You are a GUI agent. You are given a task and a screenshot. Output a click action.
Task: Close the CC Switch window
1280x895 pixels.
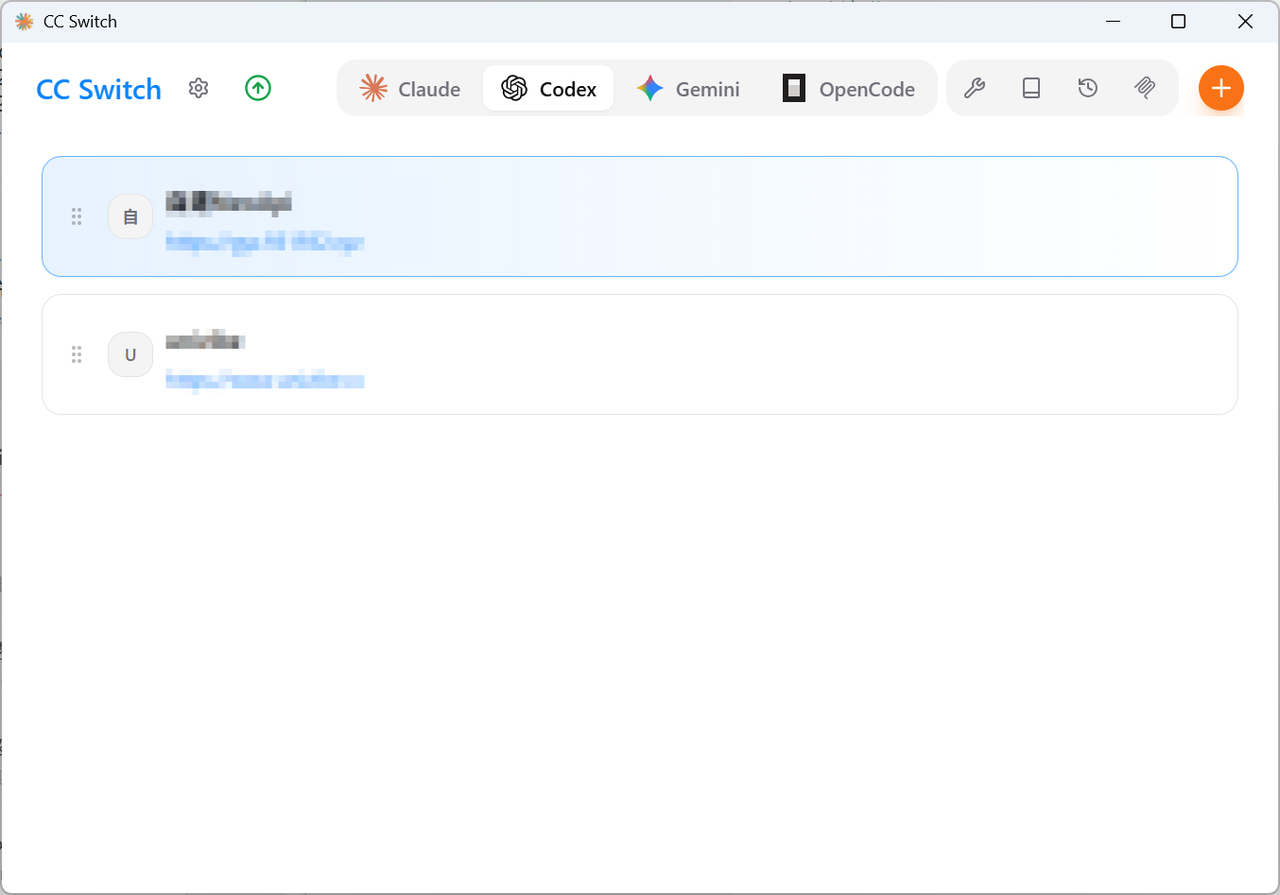click(x=1245, y=21)
